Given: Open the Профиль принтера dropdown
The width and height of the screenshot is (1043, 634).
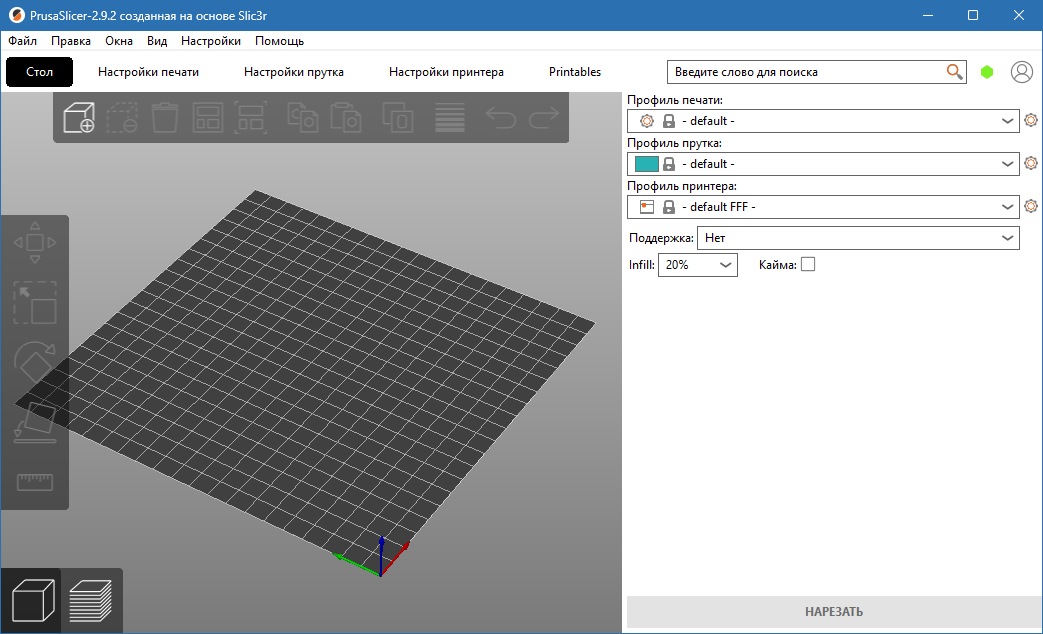Looking at the screenshot, I should (823, 207).
